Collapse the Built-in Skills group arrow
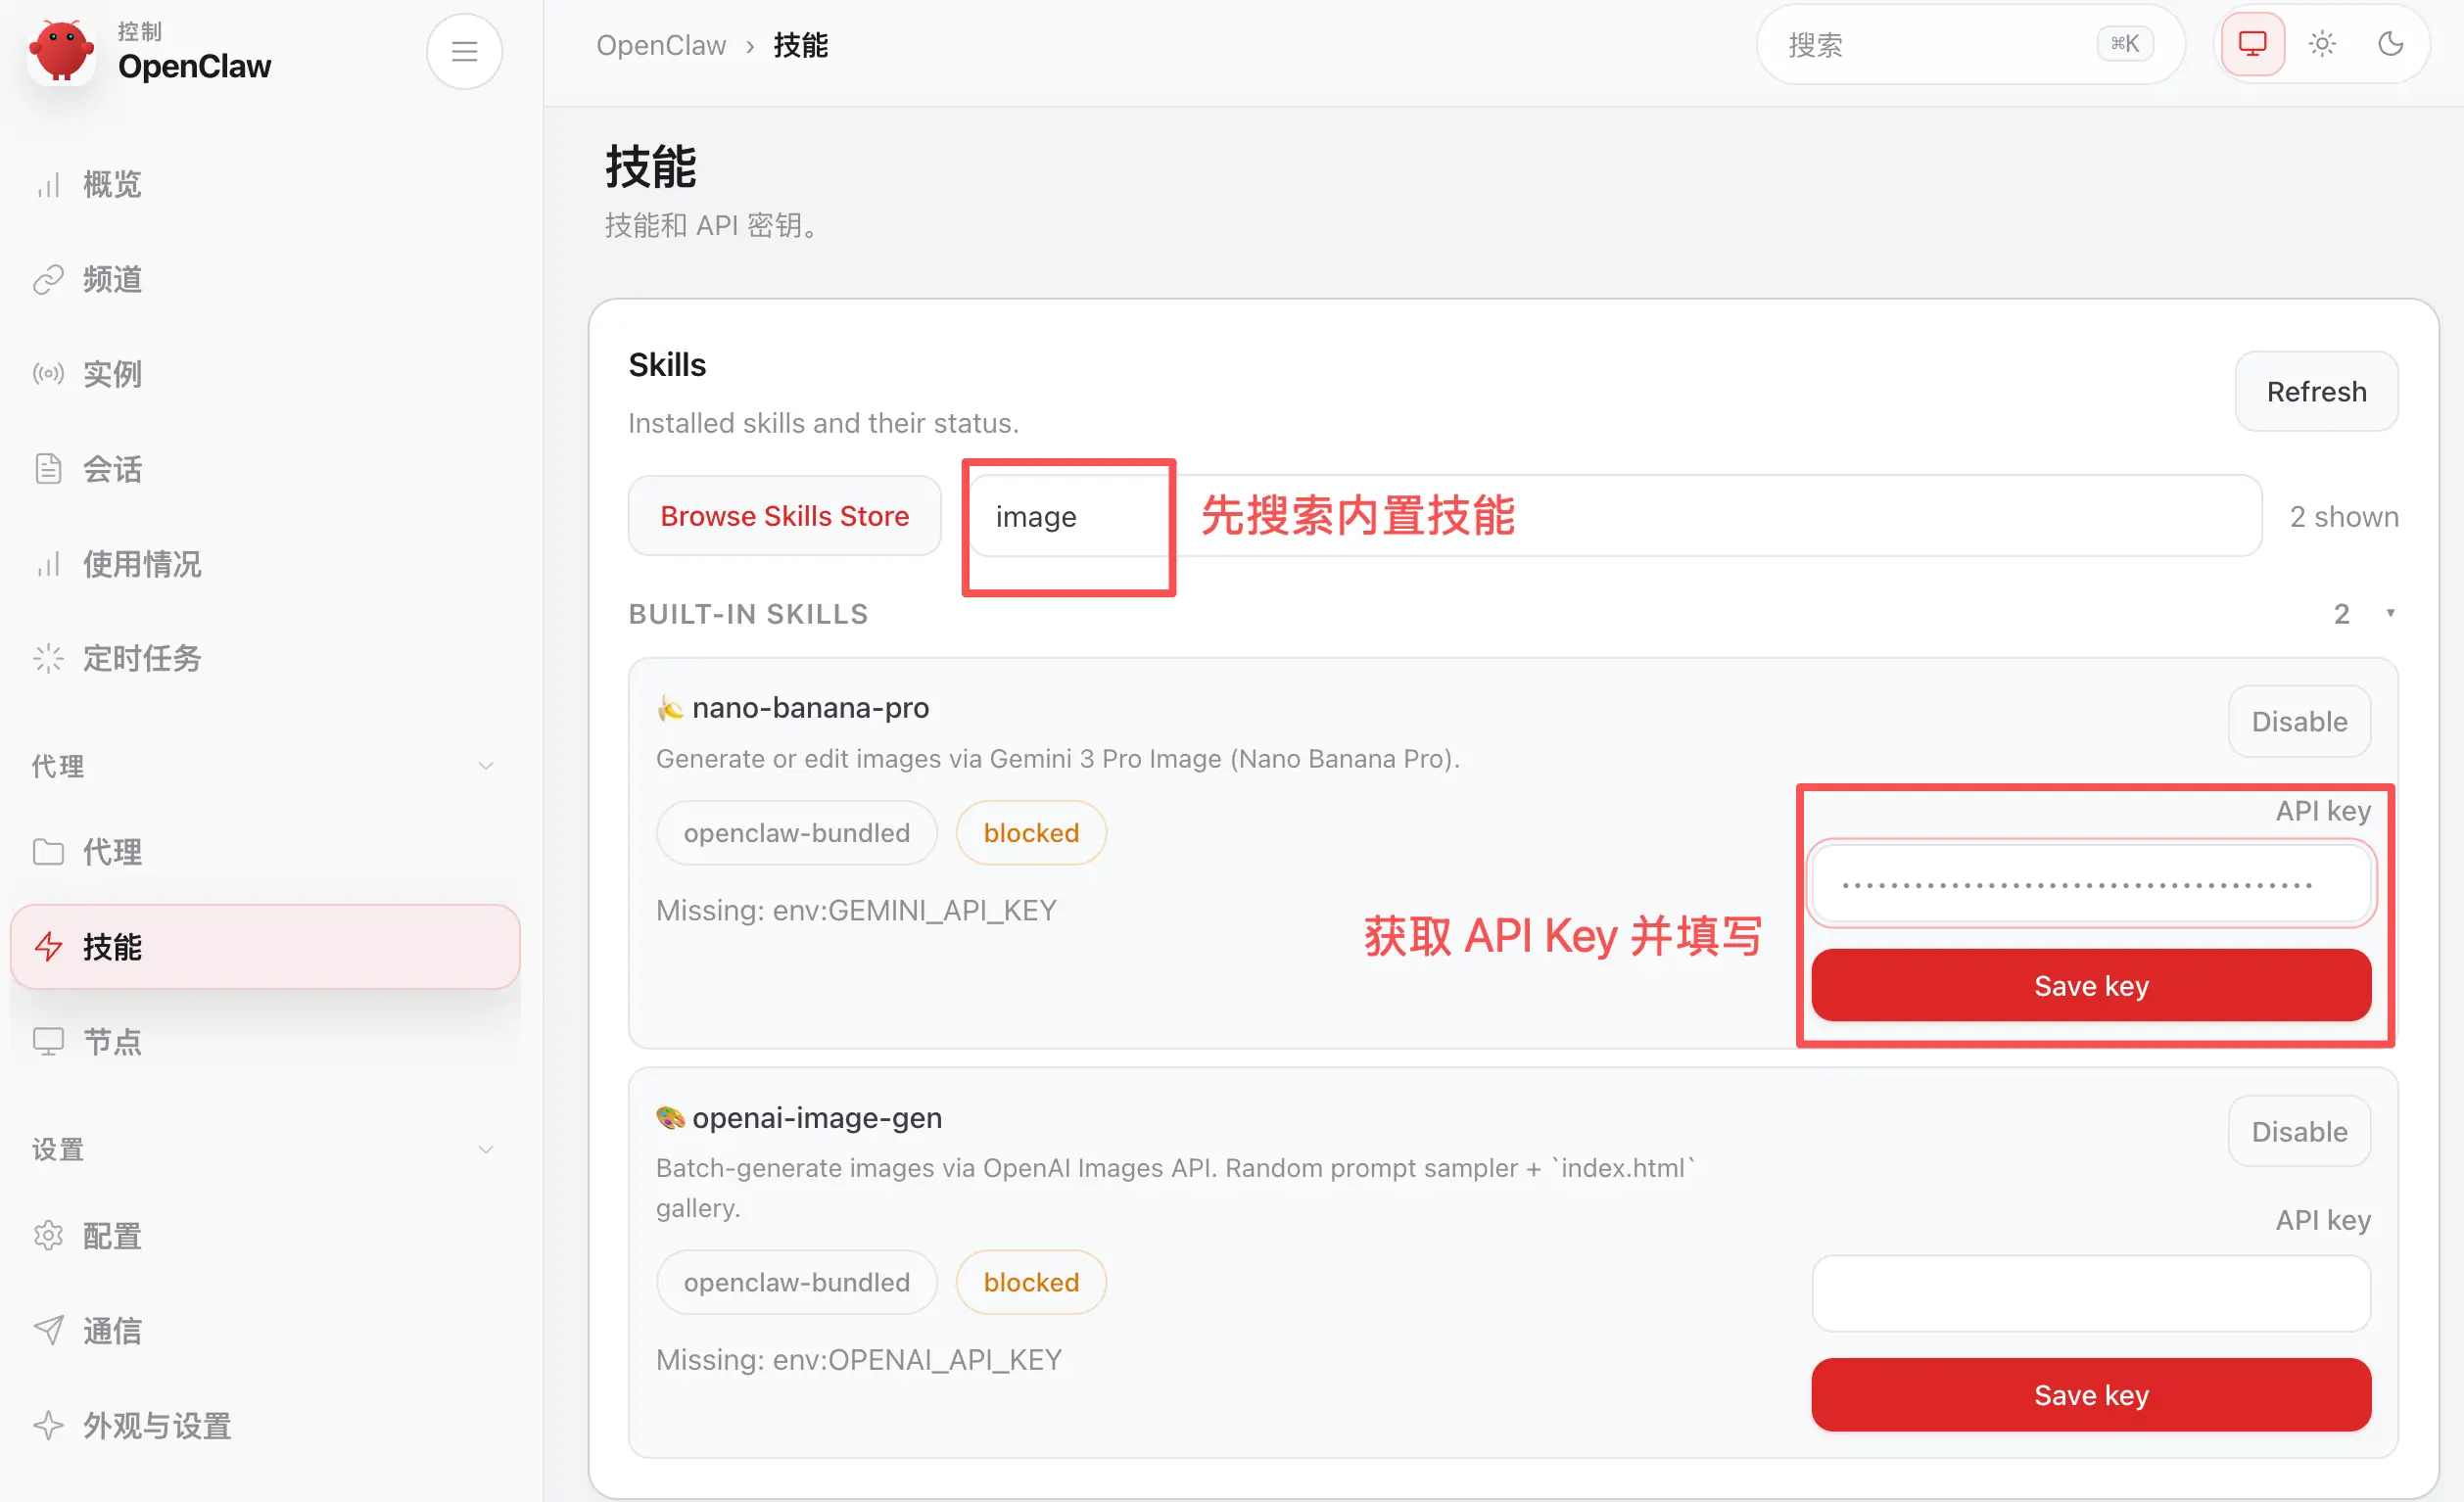 pos(2390,613)
